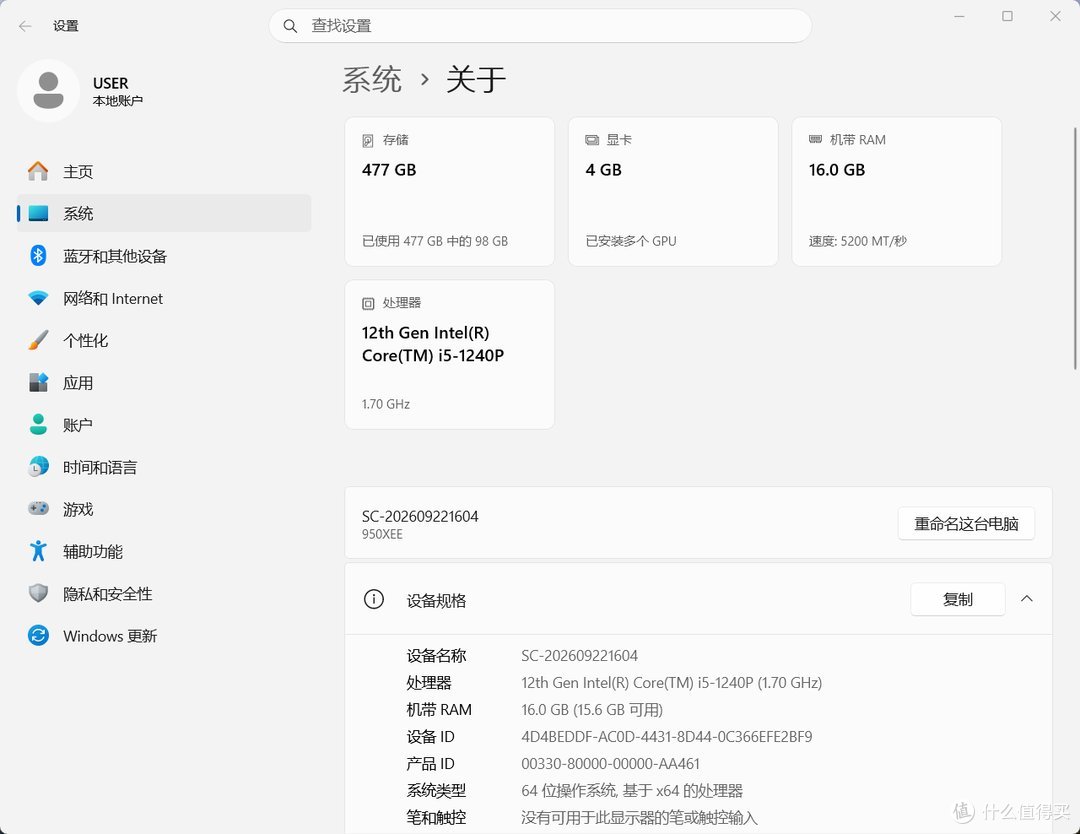Collapse the 设备规格 section chevron
Image resolution: width=1080 pixels, height=834 pixels.
[x=1026, y=599]
